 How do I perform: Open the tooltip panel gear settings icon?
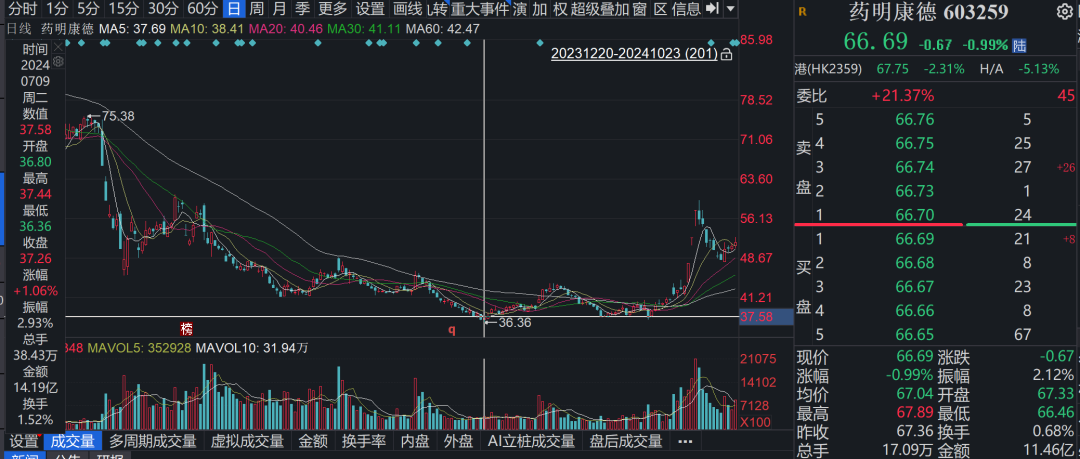click(x=59, y=61)
